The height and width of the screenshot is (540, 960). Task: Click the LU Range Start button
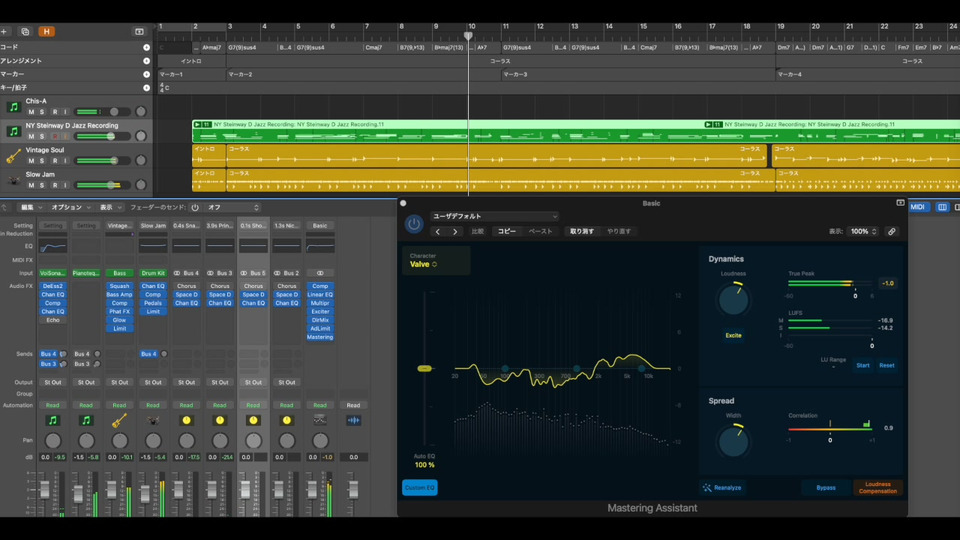click(x=863, y=366)
